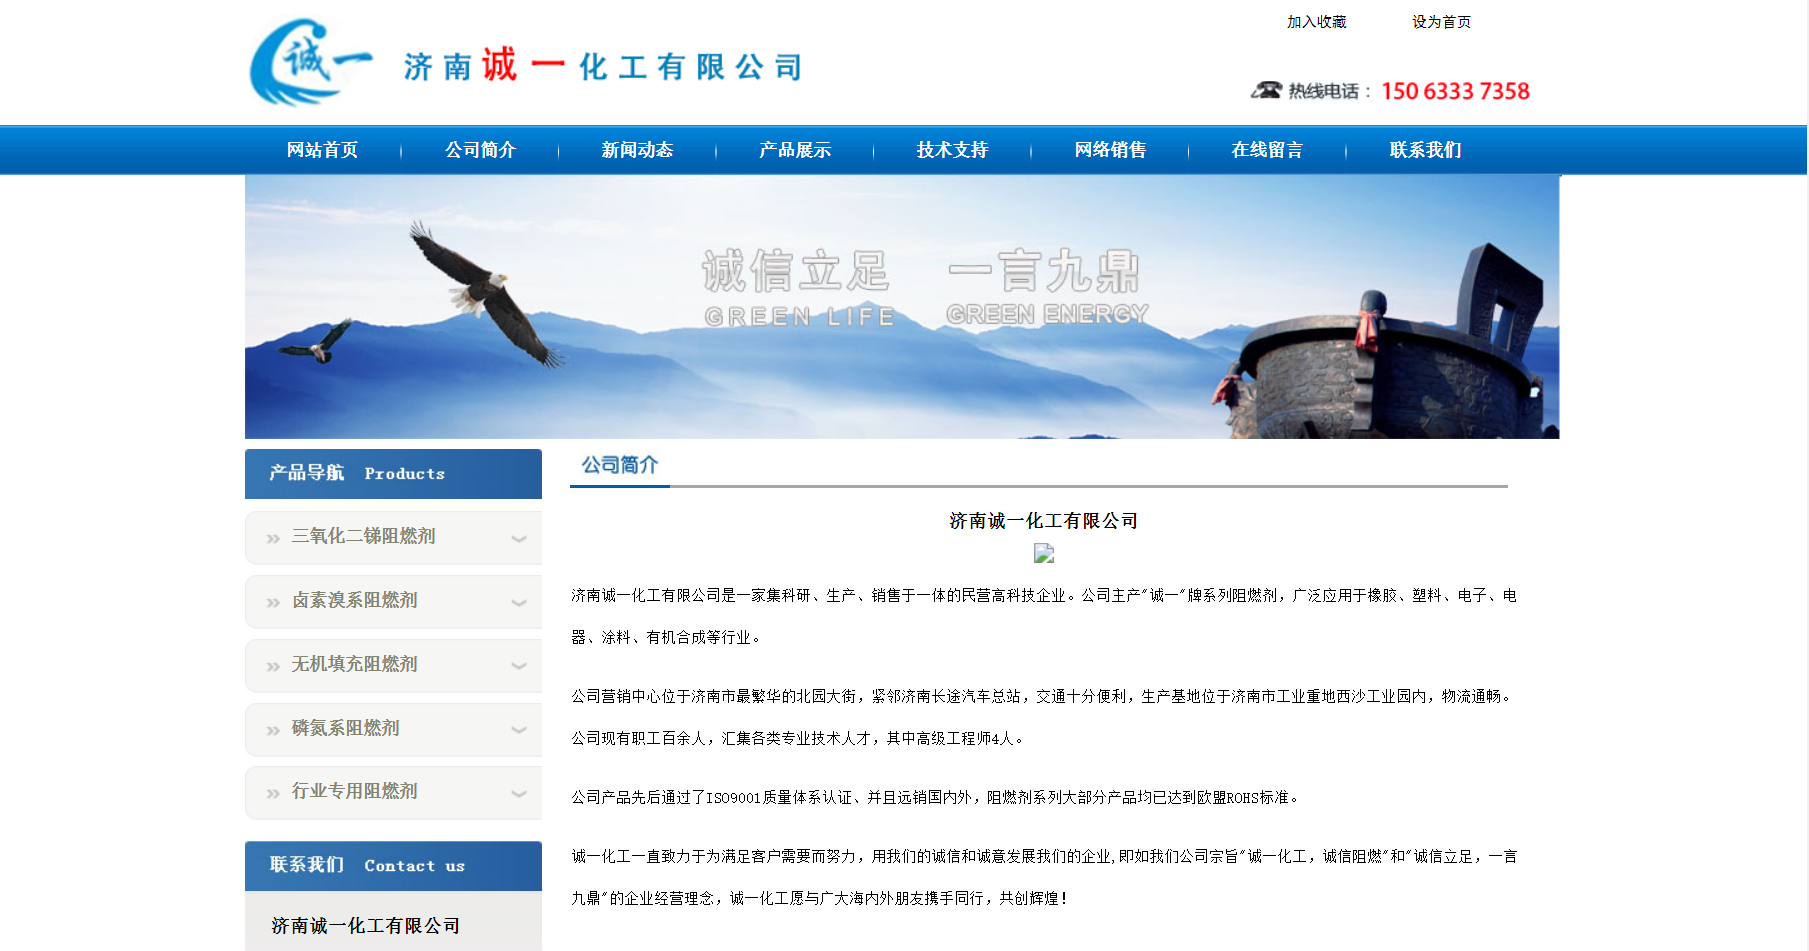Click double-arrow icon beside 磷氮系阻燃剂

click(x=273, y=731)
